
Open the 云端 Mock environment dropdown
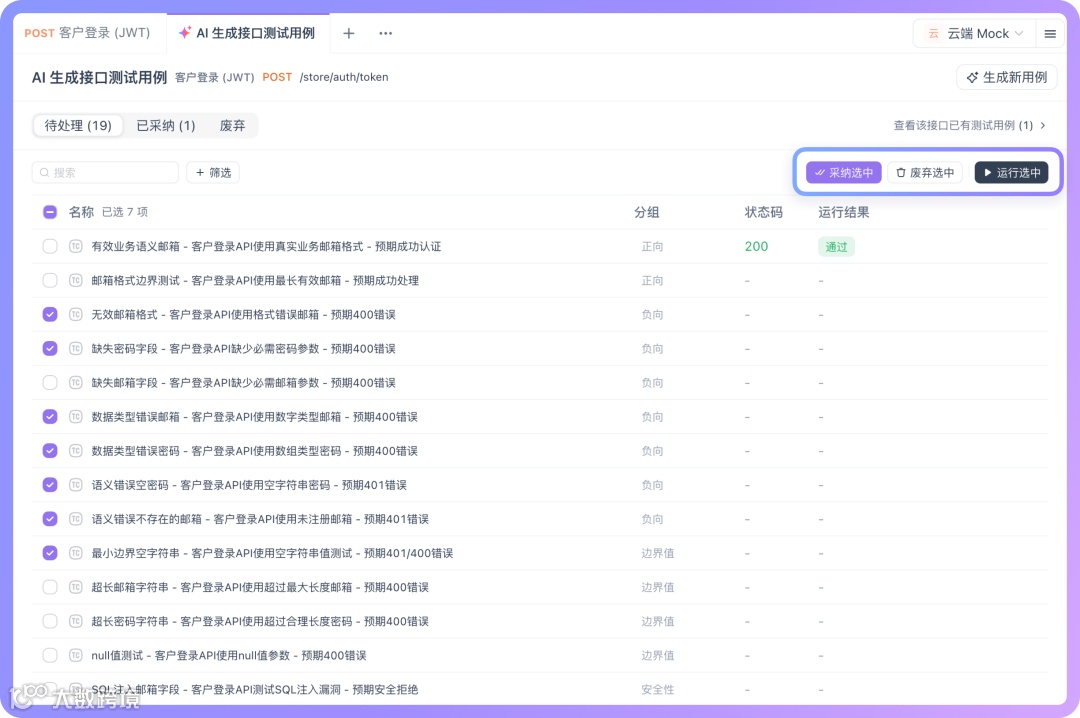click(x=975, y=34)
